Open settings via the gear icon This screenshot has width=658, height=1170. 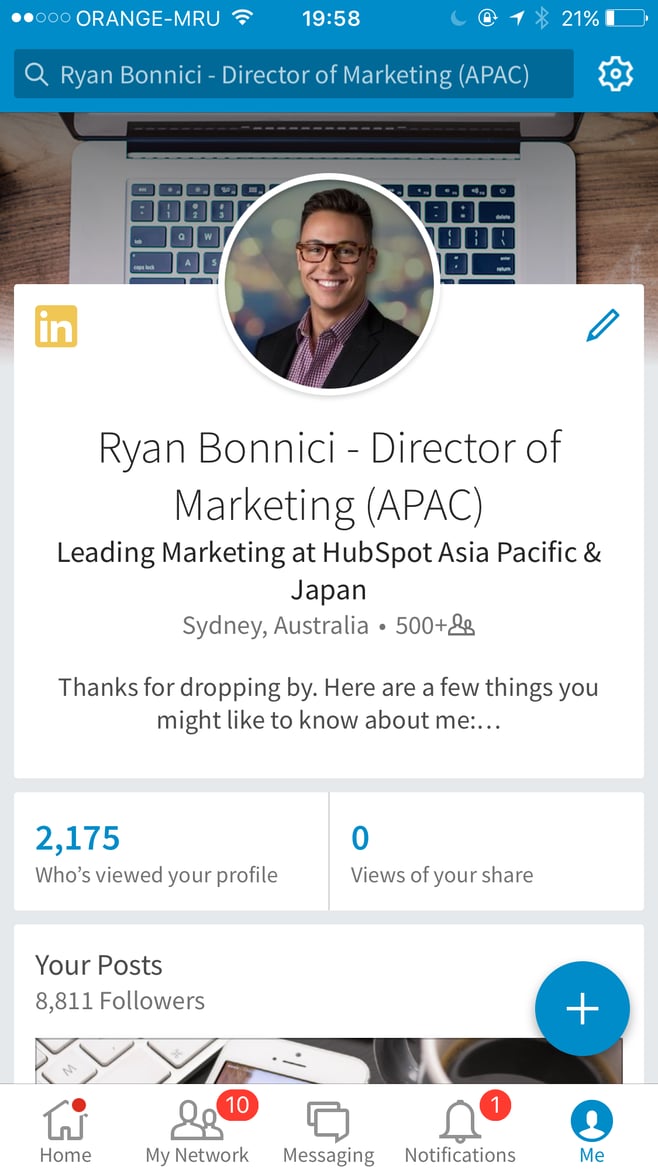(x=615, y=74)
